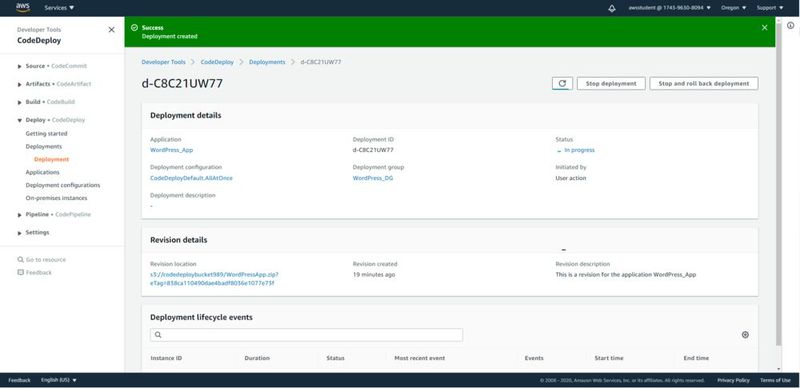This screenshot has height=389, width=800.
Task: Open the WordPress_DG deployment group link
Action: [x=373, y=178]
